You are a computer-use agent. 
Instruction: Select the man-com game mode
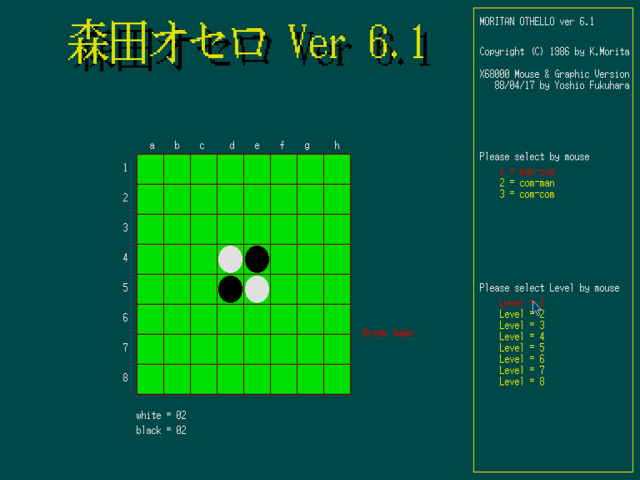(x=527, y=172)
